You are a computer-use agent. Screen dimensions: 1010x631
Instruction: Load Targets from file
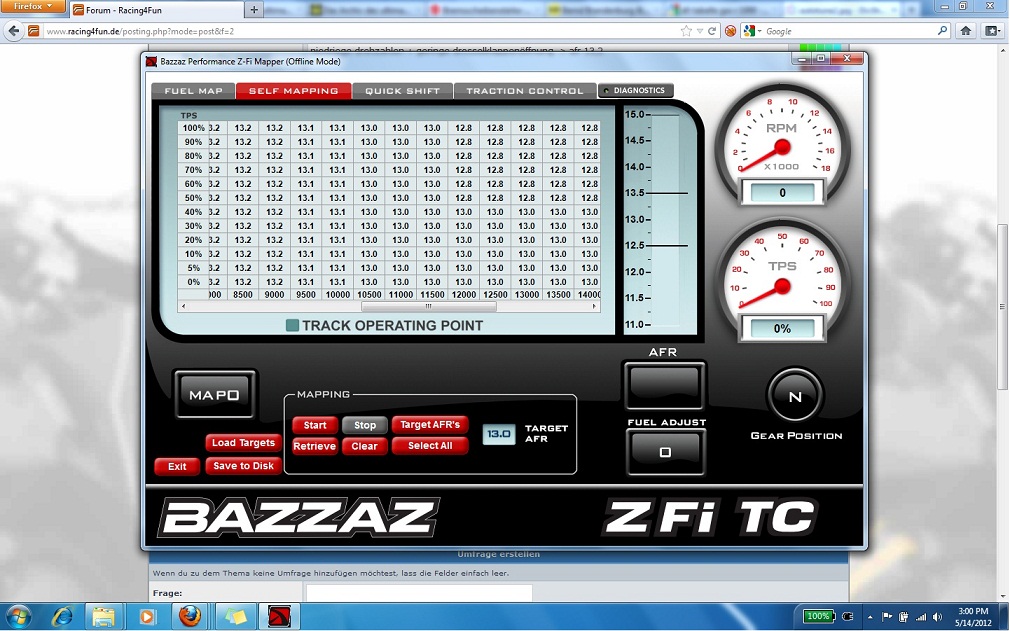click(243, 443)
